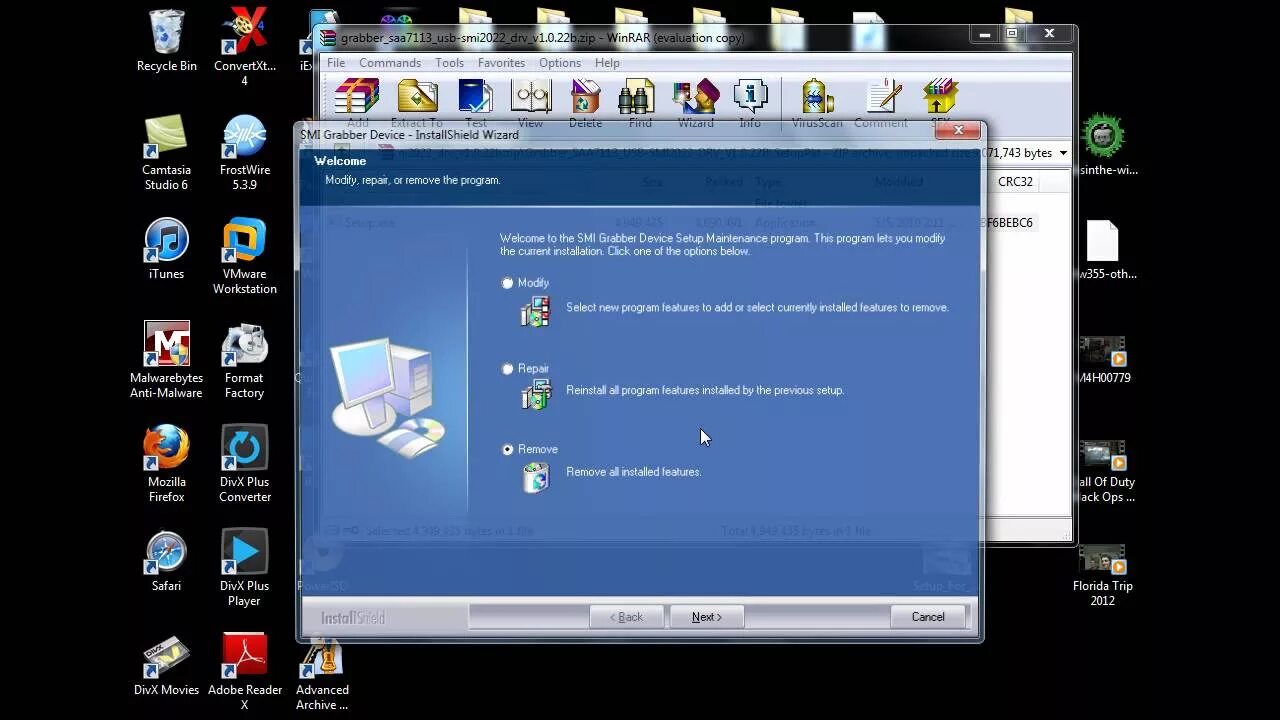
Task: Open the File menu in WinRAR
Action: (336, 63)
